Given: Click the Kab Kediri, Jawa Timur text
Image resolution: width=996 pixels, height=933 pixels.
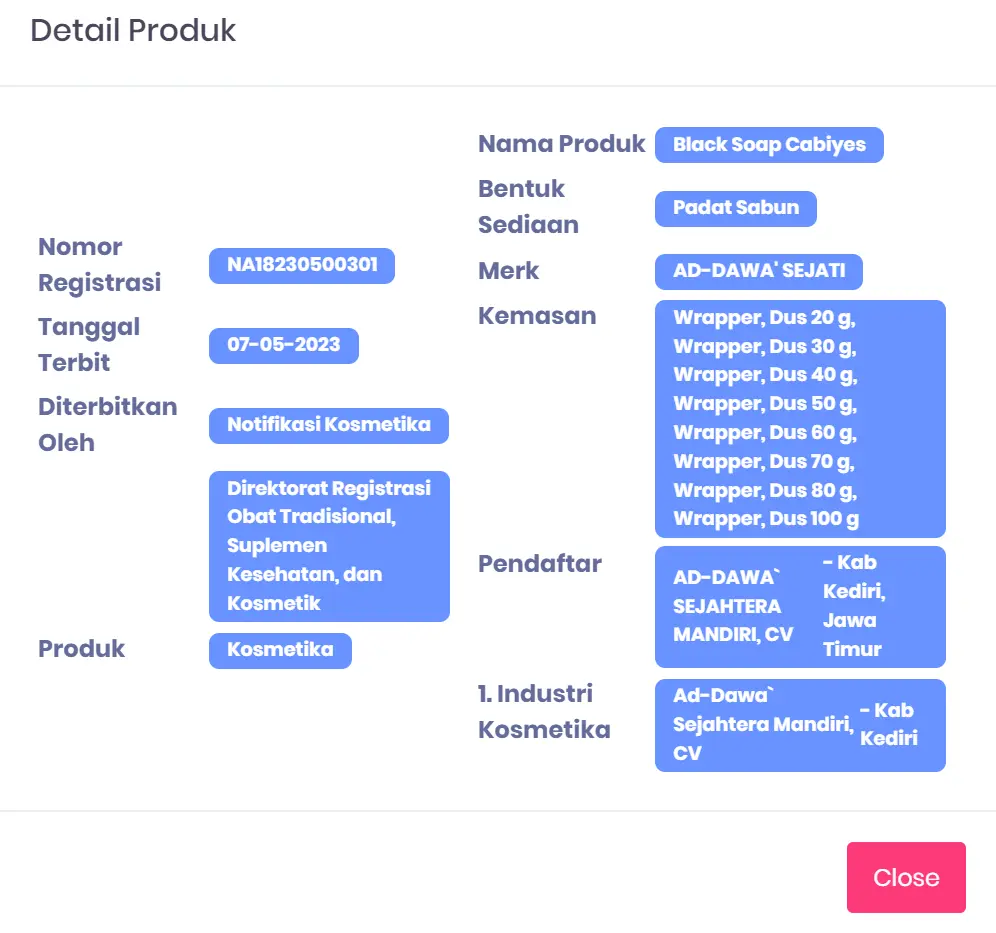Looking at the screenshot, I should [x=854, y=606].
